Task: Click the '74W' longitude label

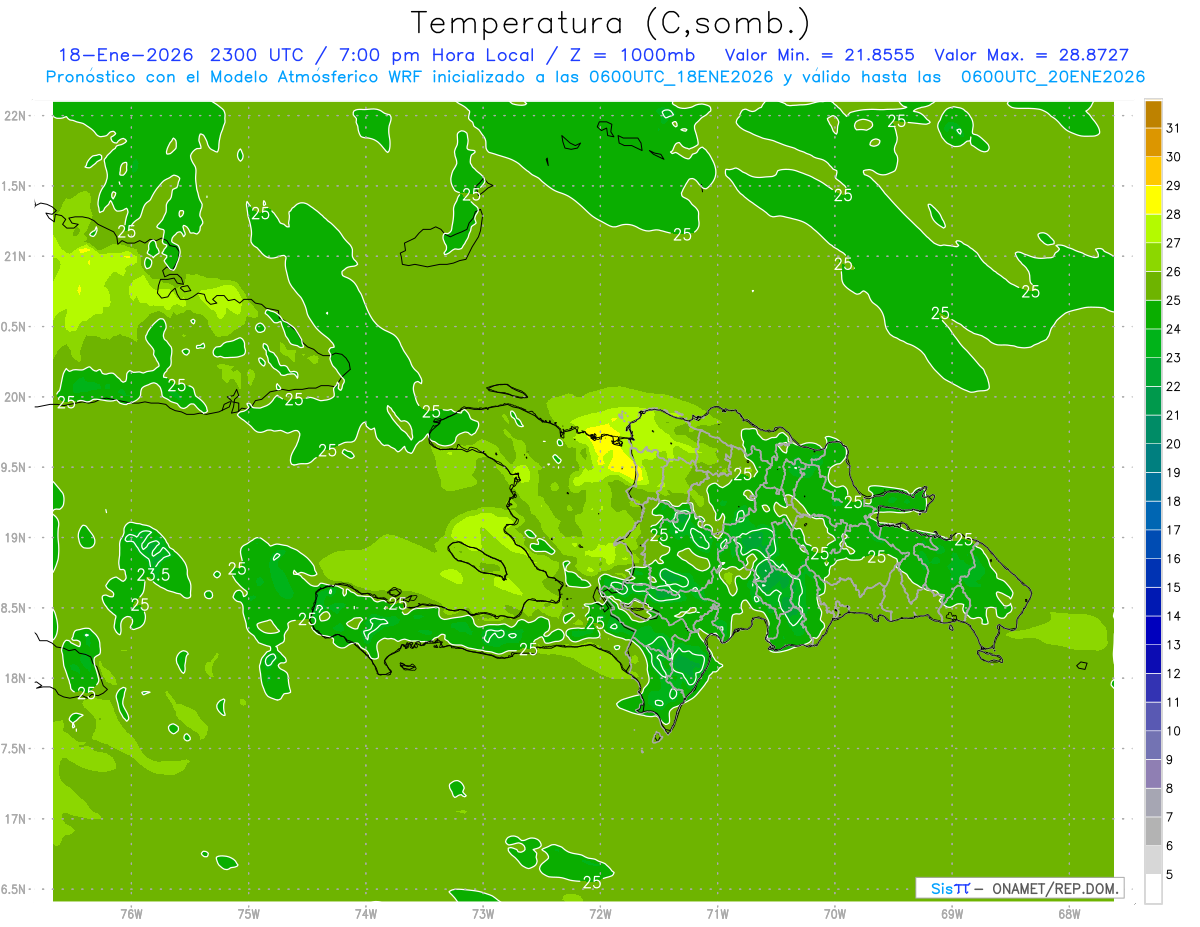Action: (x=366, y=913)
